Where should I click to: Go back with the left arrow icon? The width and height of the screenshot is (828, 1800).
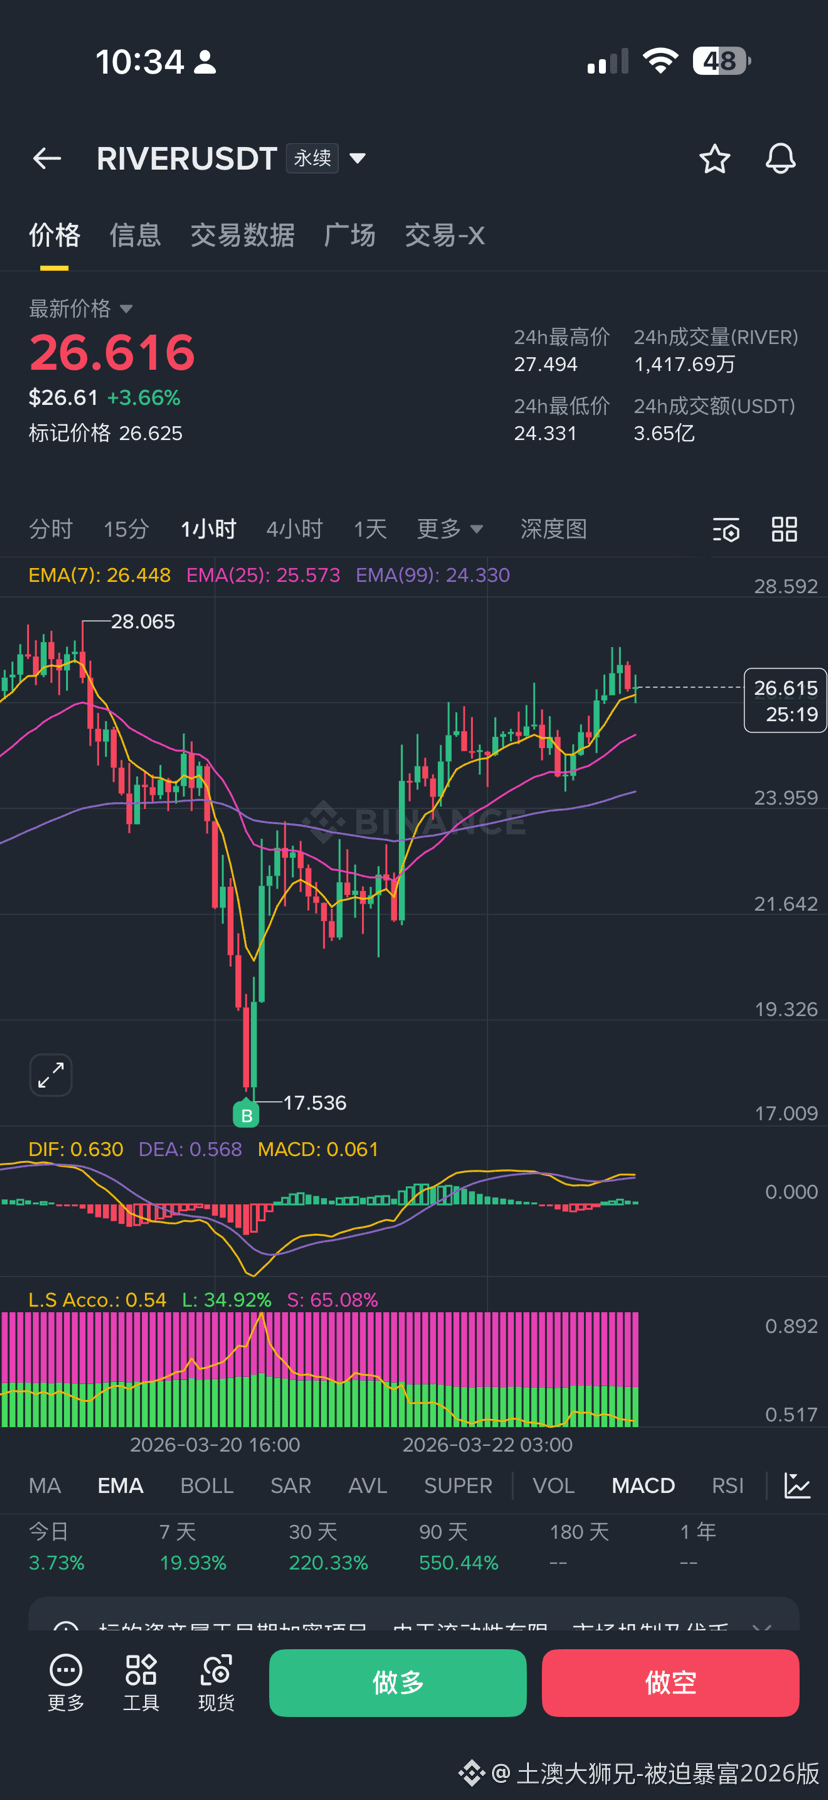coord(47,158)
